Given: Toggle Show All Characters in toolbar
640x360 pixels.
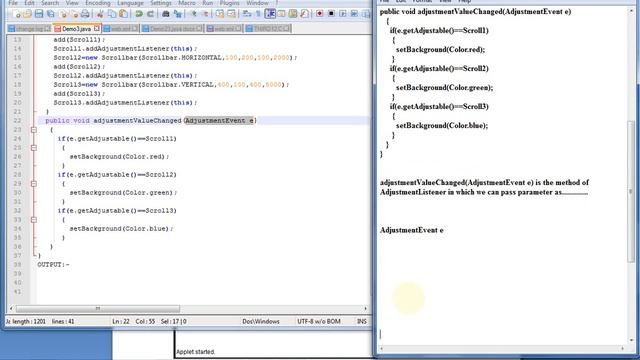Looking at the screenshot, I should [258, 14].
